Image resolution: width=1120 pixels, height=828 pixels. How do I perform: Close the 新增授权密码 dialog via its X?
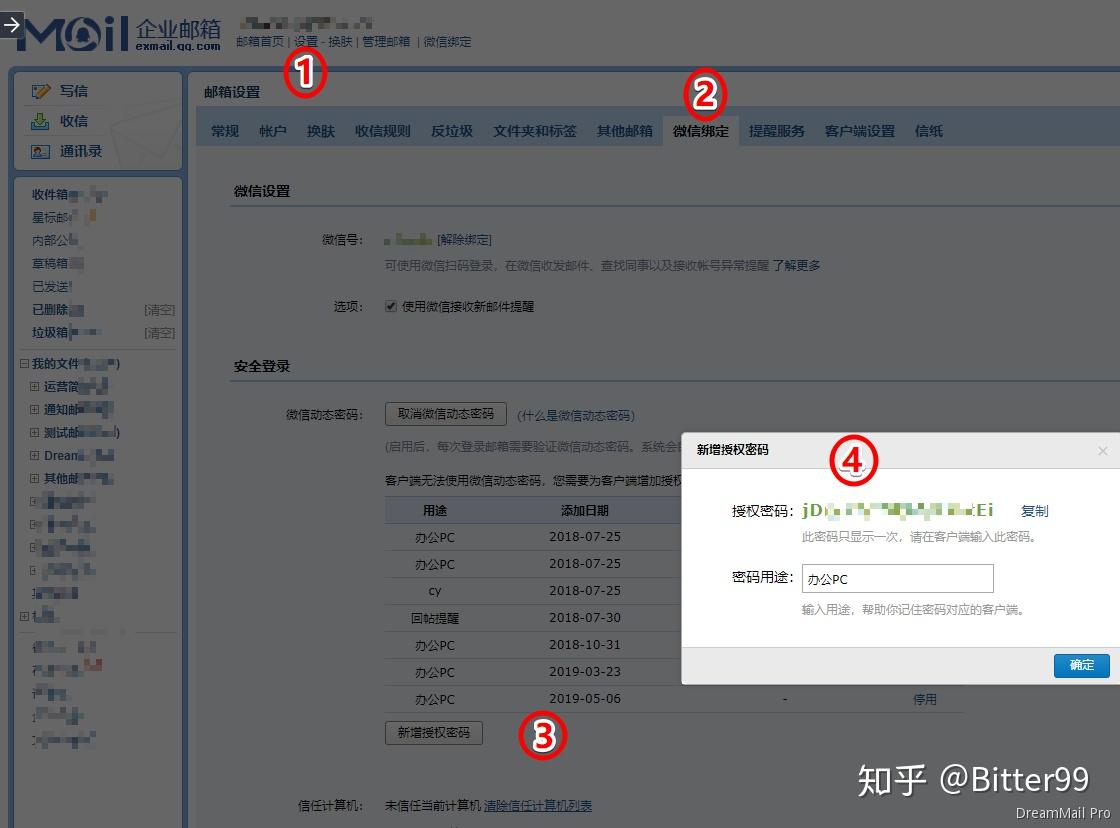click(x=1103, y=451)
